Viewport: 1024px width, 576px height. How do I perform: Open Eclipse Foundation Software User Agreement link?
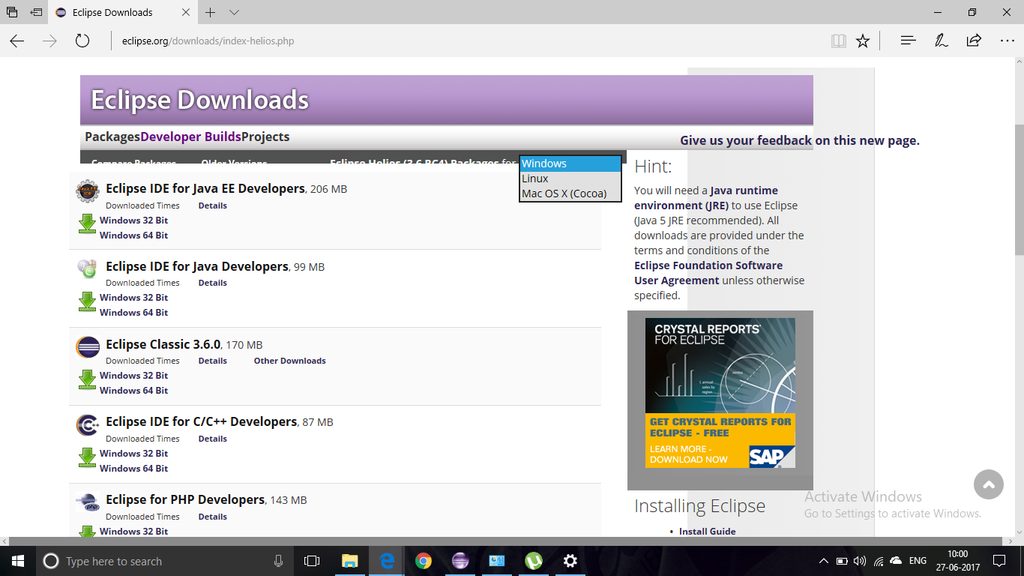[708, 273]
